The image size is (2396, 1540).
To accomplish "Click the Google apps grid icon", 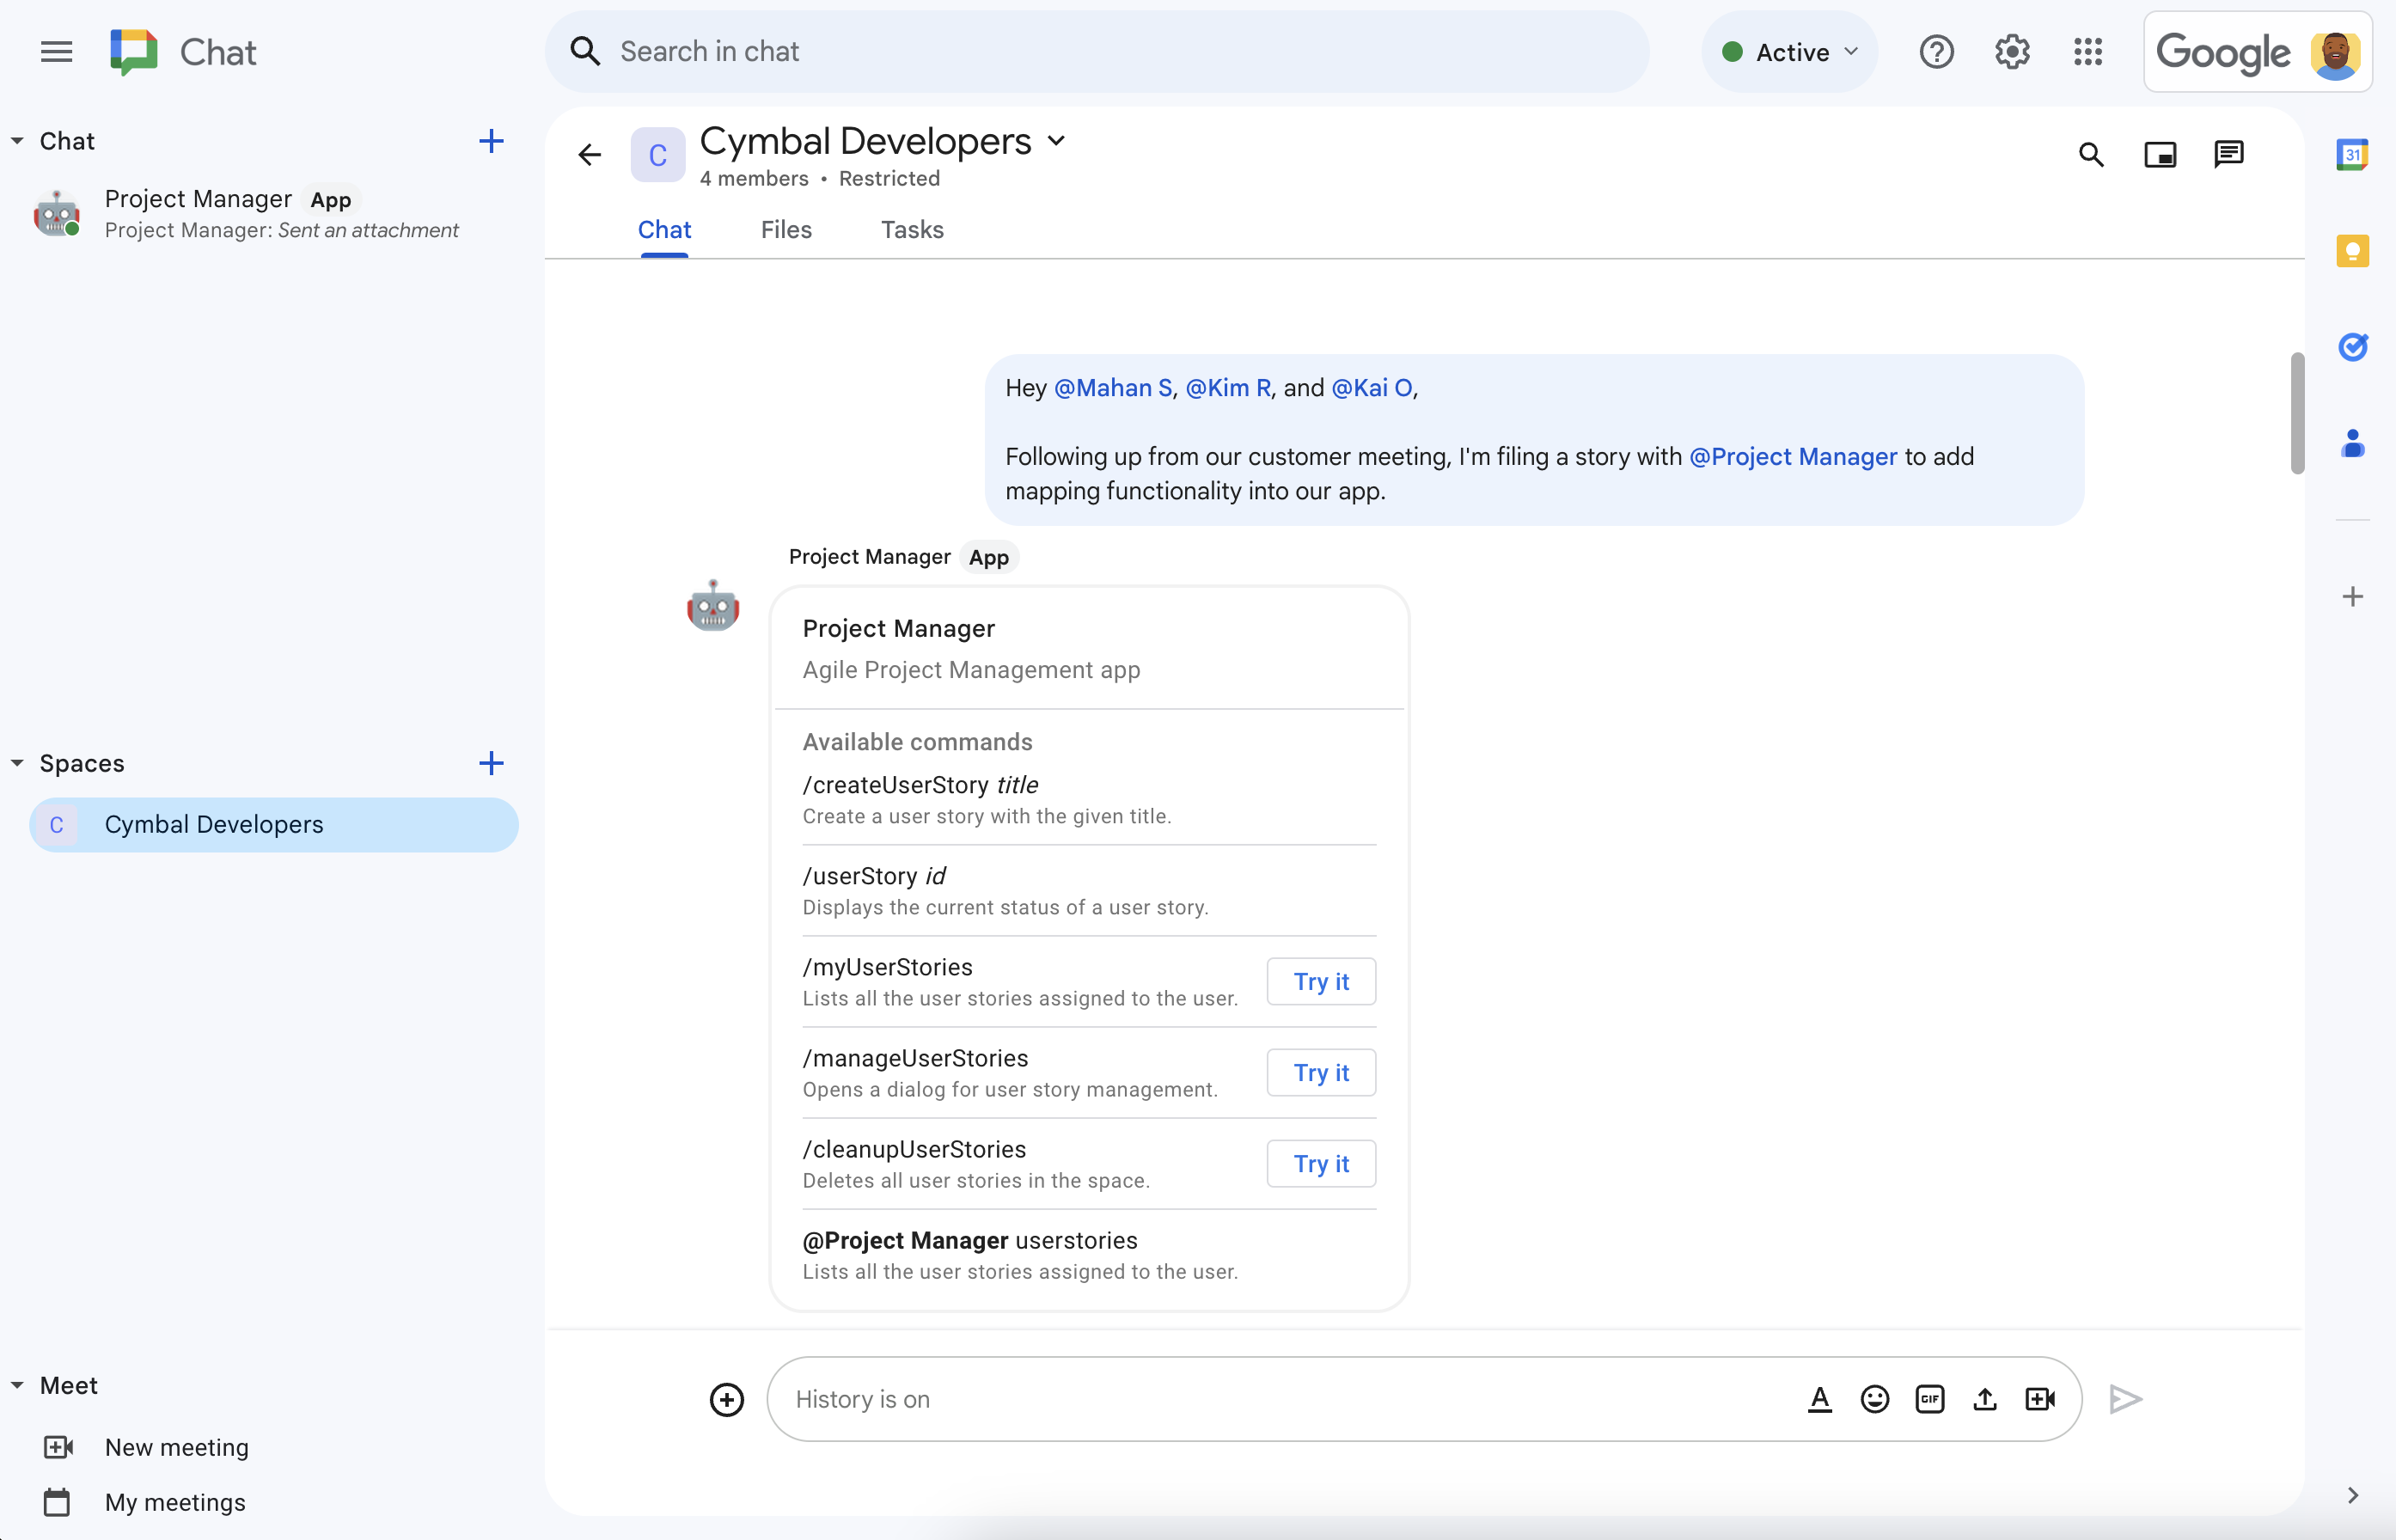I will 2090,51.
